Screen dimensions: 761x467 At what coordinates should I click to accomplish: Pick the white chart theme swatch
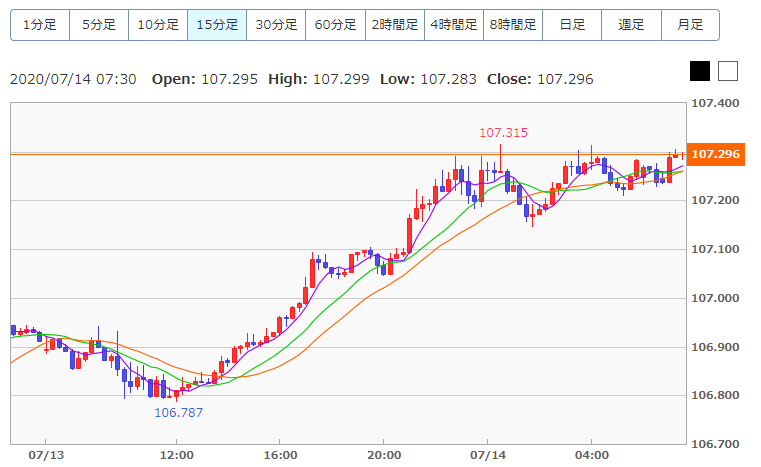(728, 71)
